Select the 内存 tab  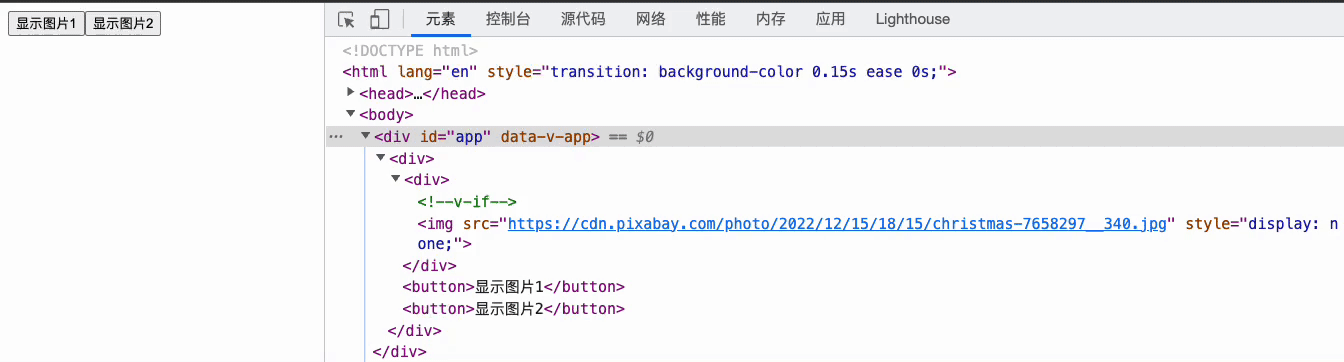(x=771, y=19)
